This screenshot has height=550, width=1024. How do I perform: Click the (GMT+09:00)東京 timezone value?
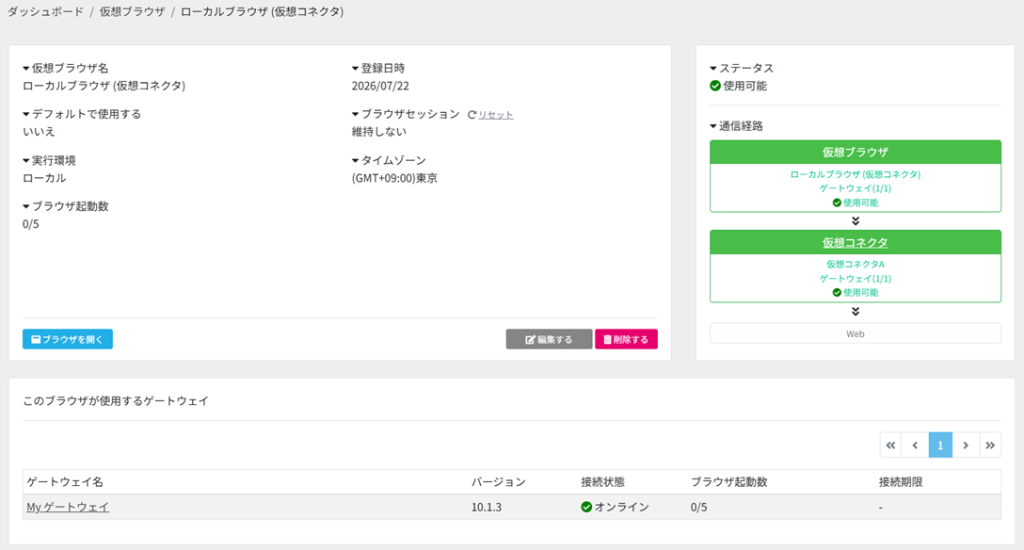coord(395,178)
